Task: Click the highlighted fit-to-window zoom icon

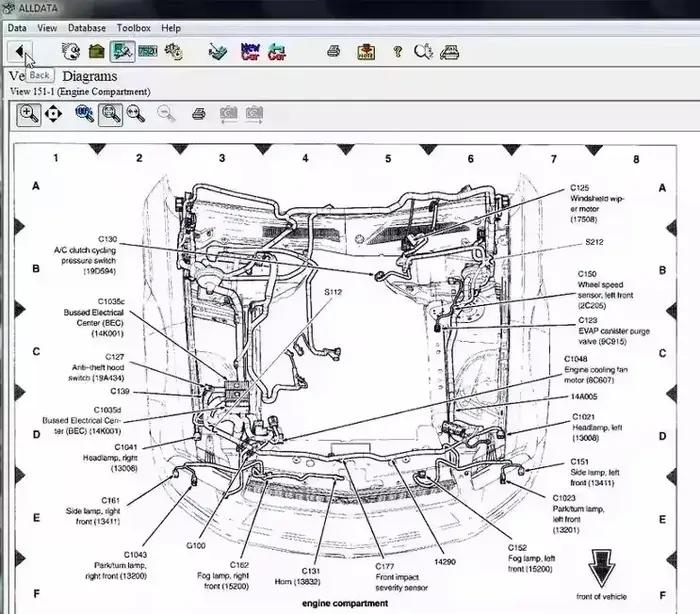Action: tap(110, 114)
